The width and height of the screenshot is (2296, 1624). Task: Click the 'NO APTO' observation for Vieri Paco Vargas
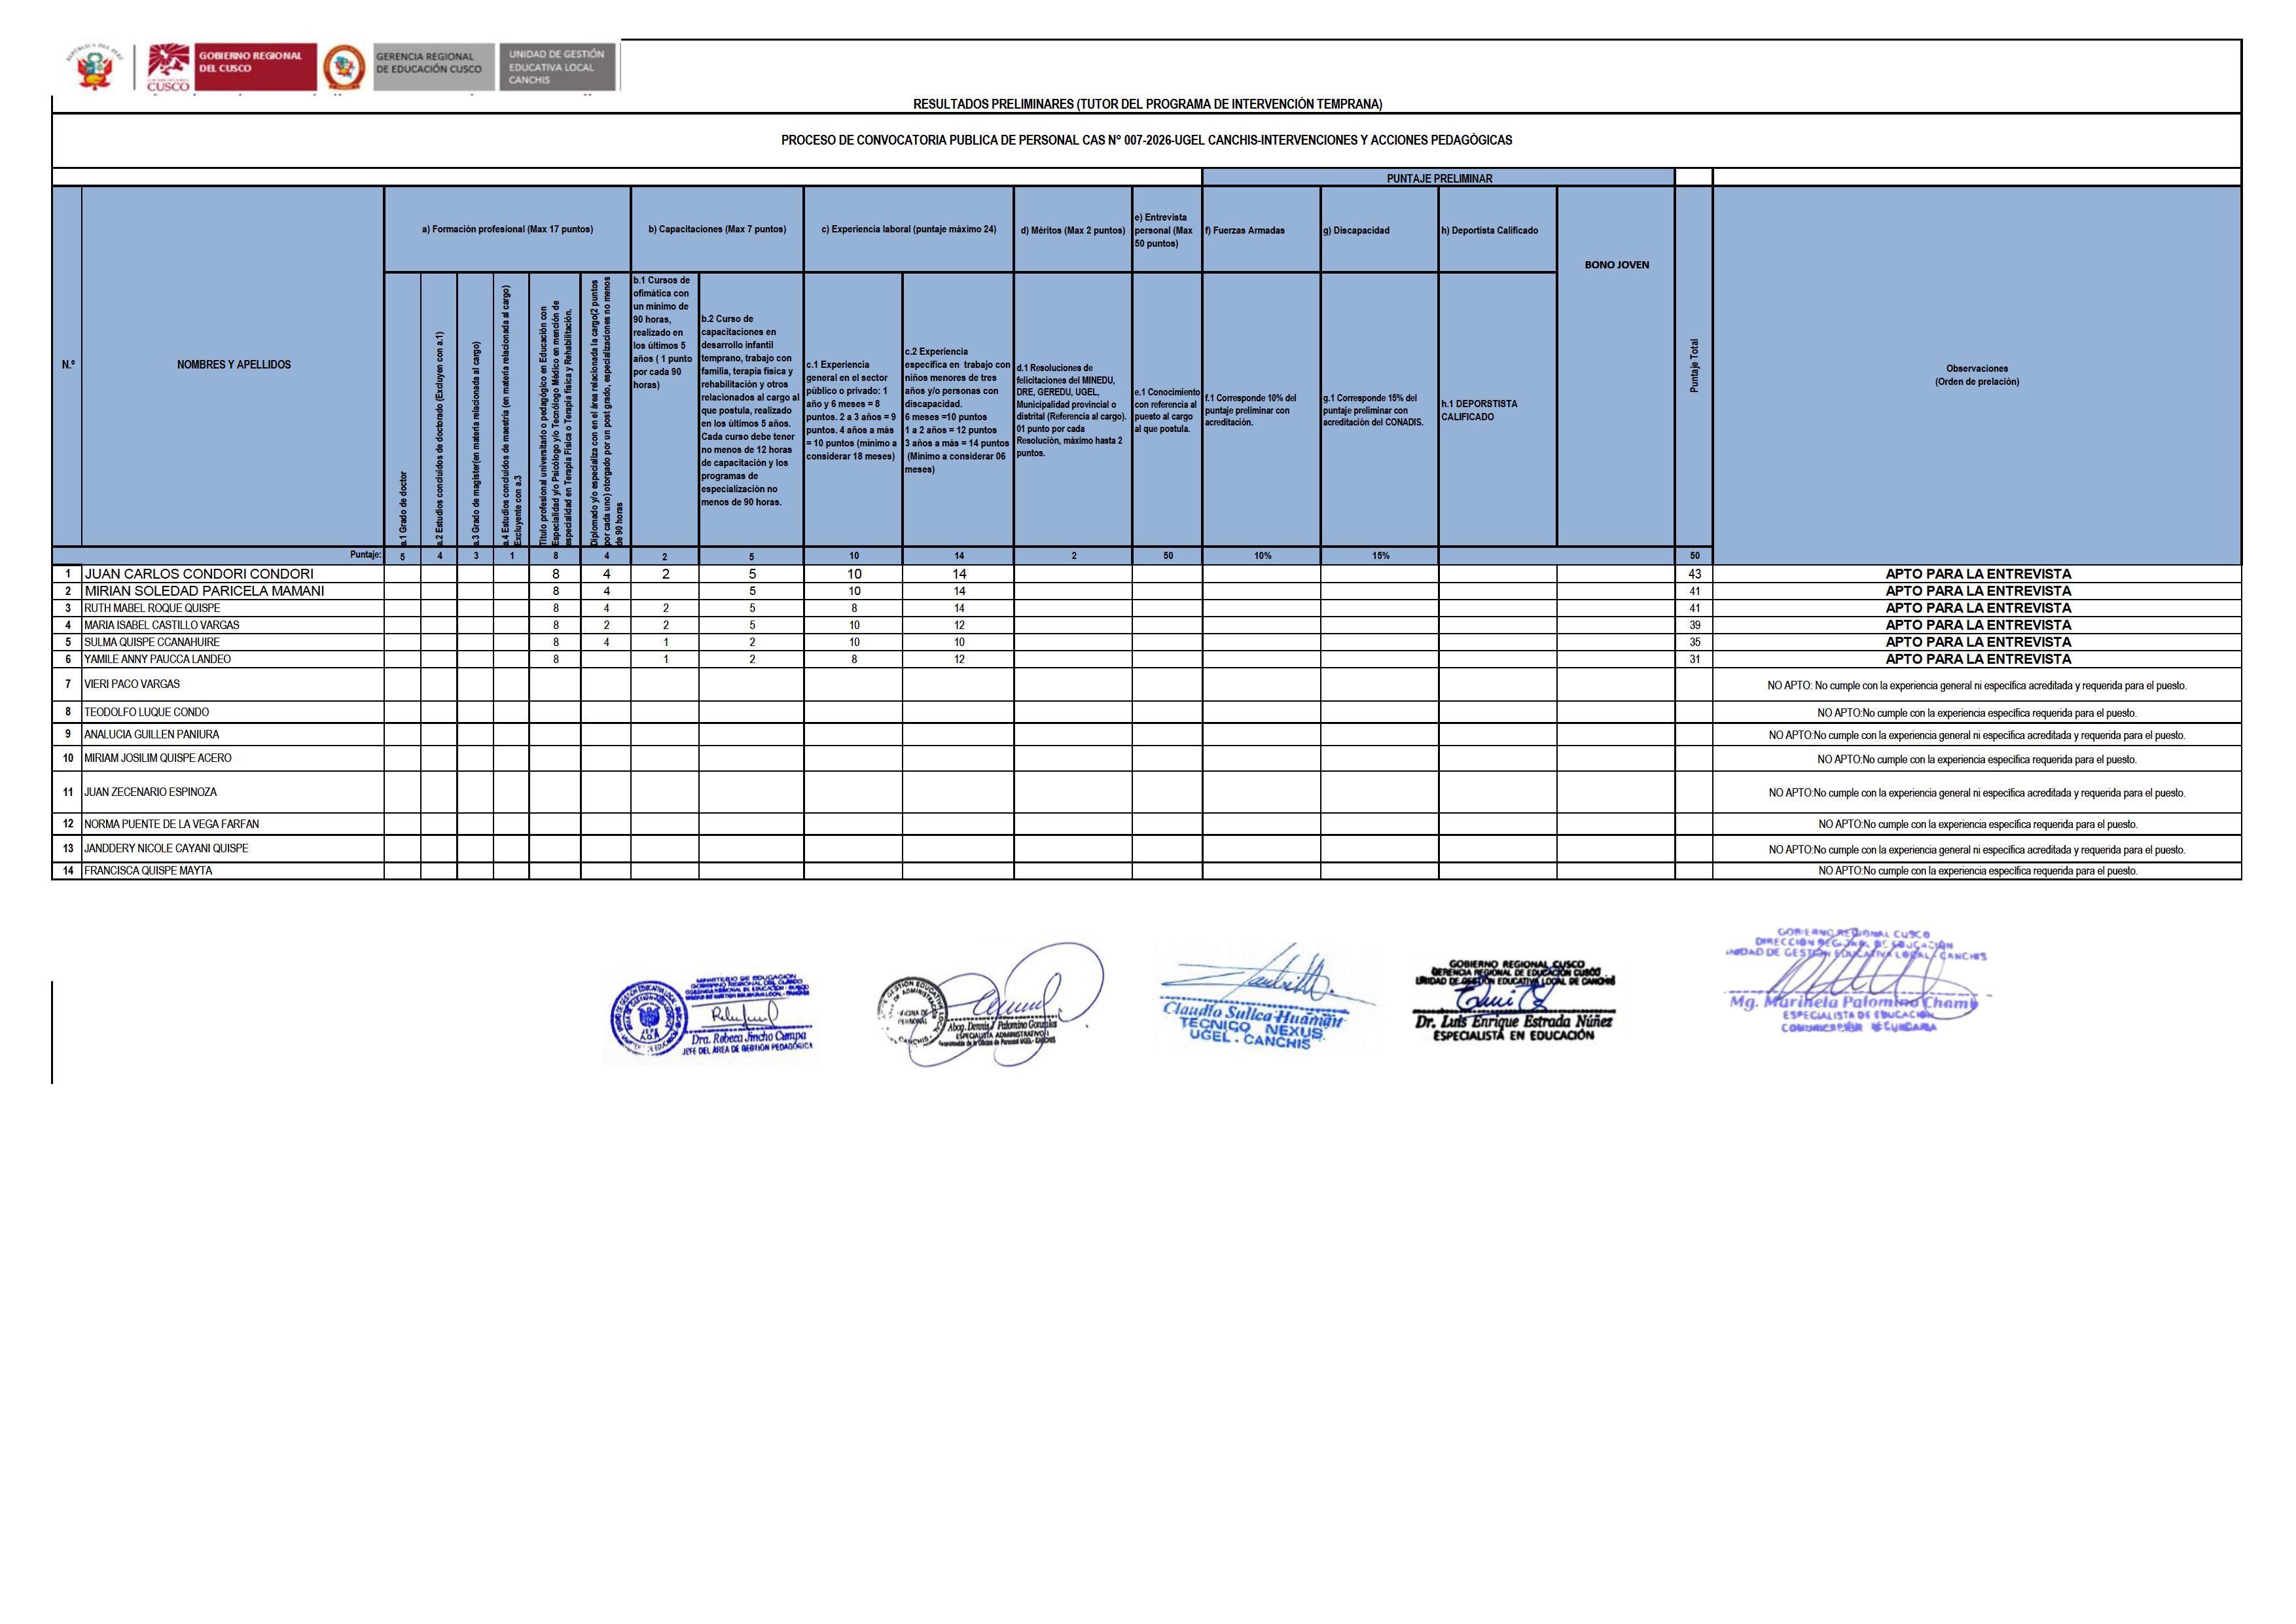pyautogui.click(x=1977, y=686)
